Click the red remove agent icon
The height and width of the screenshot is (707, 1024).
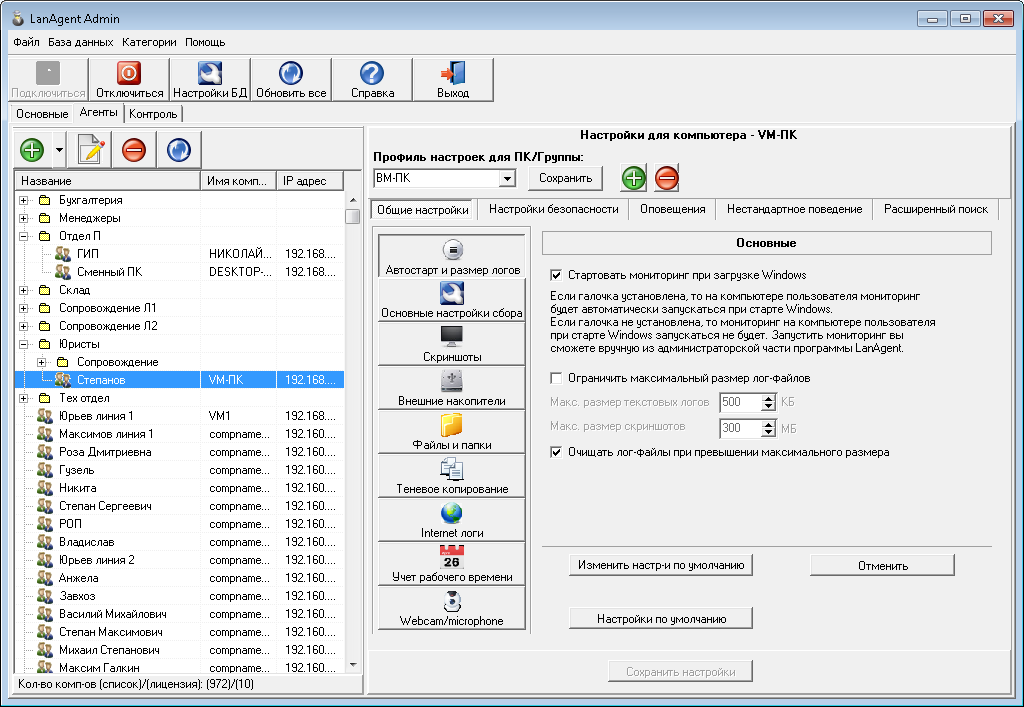[x=134, y=150]
